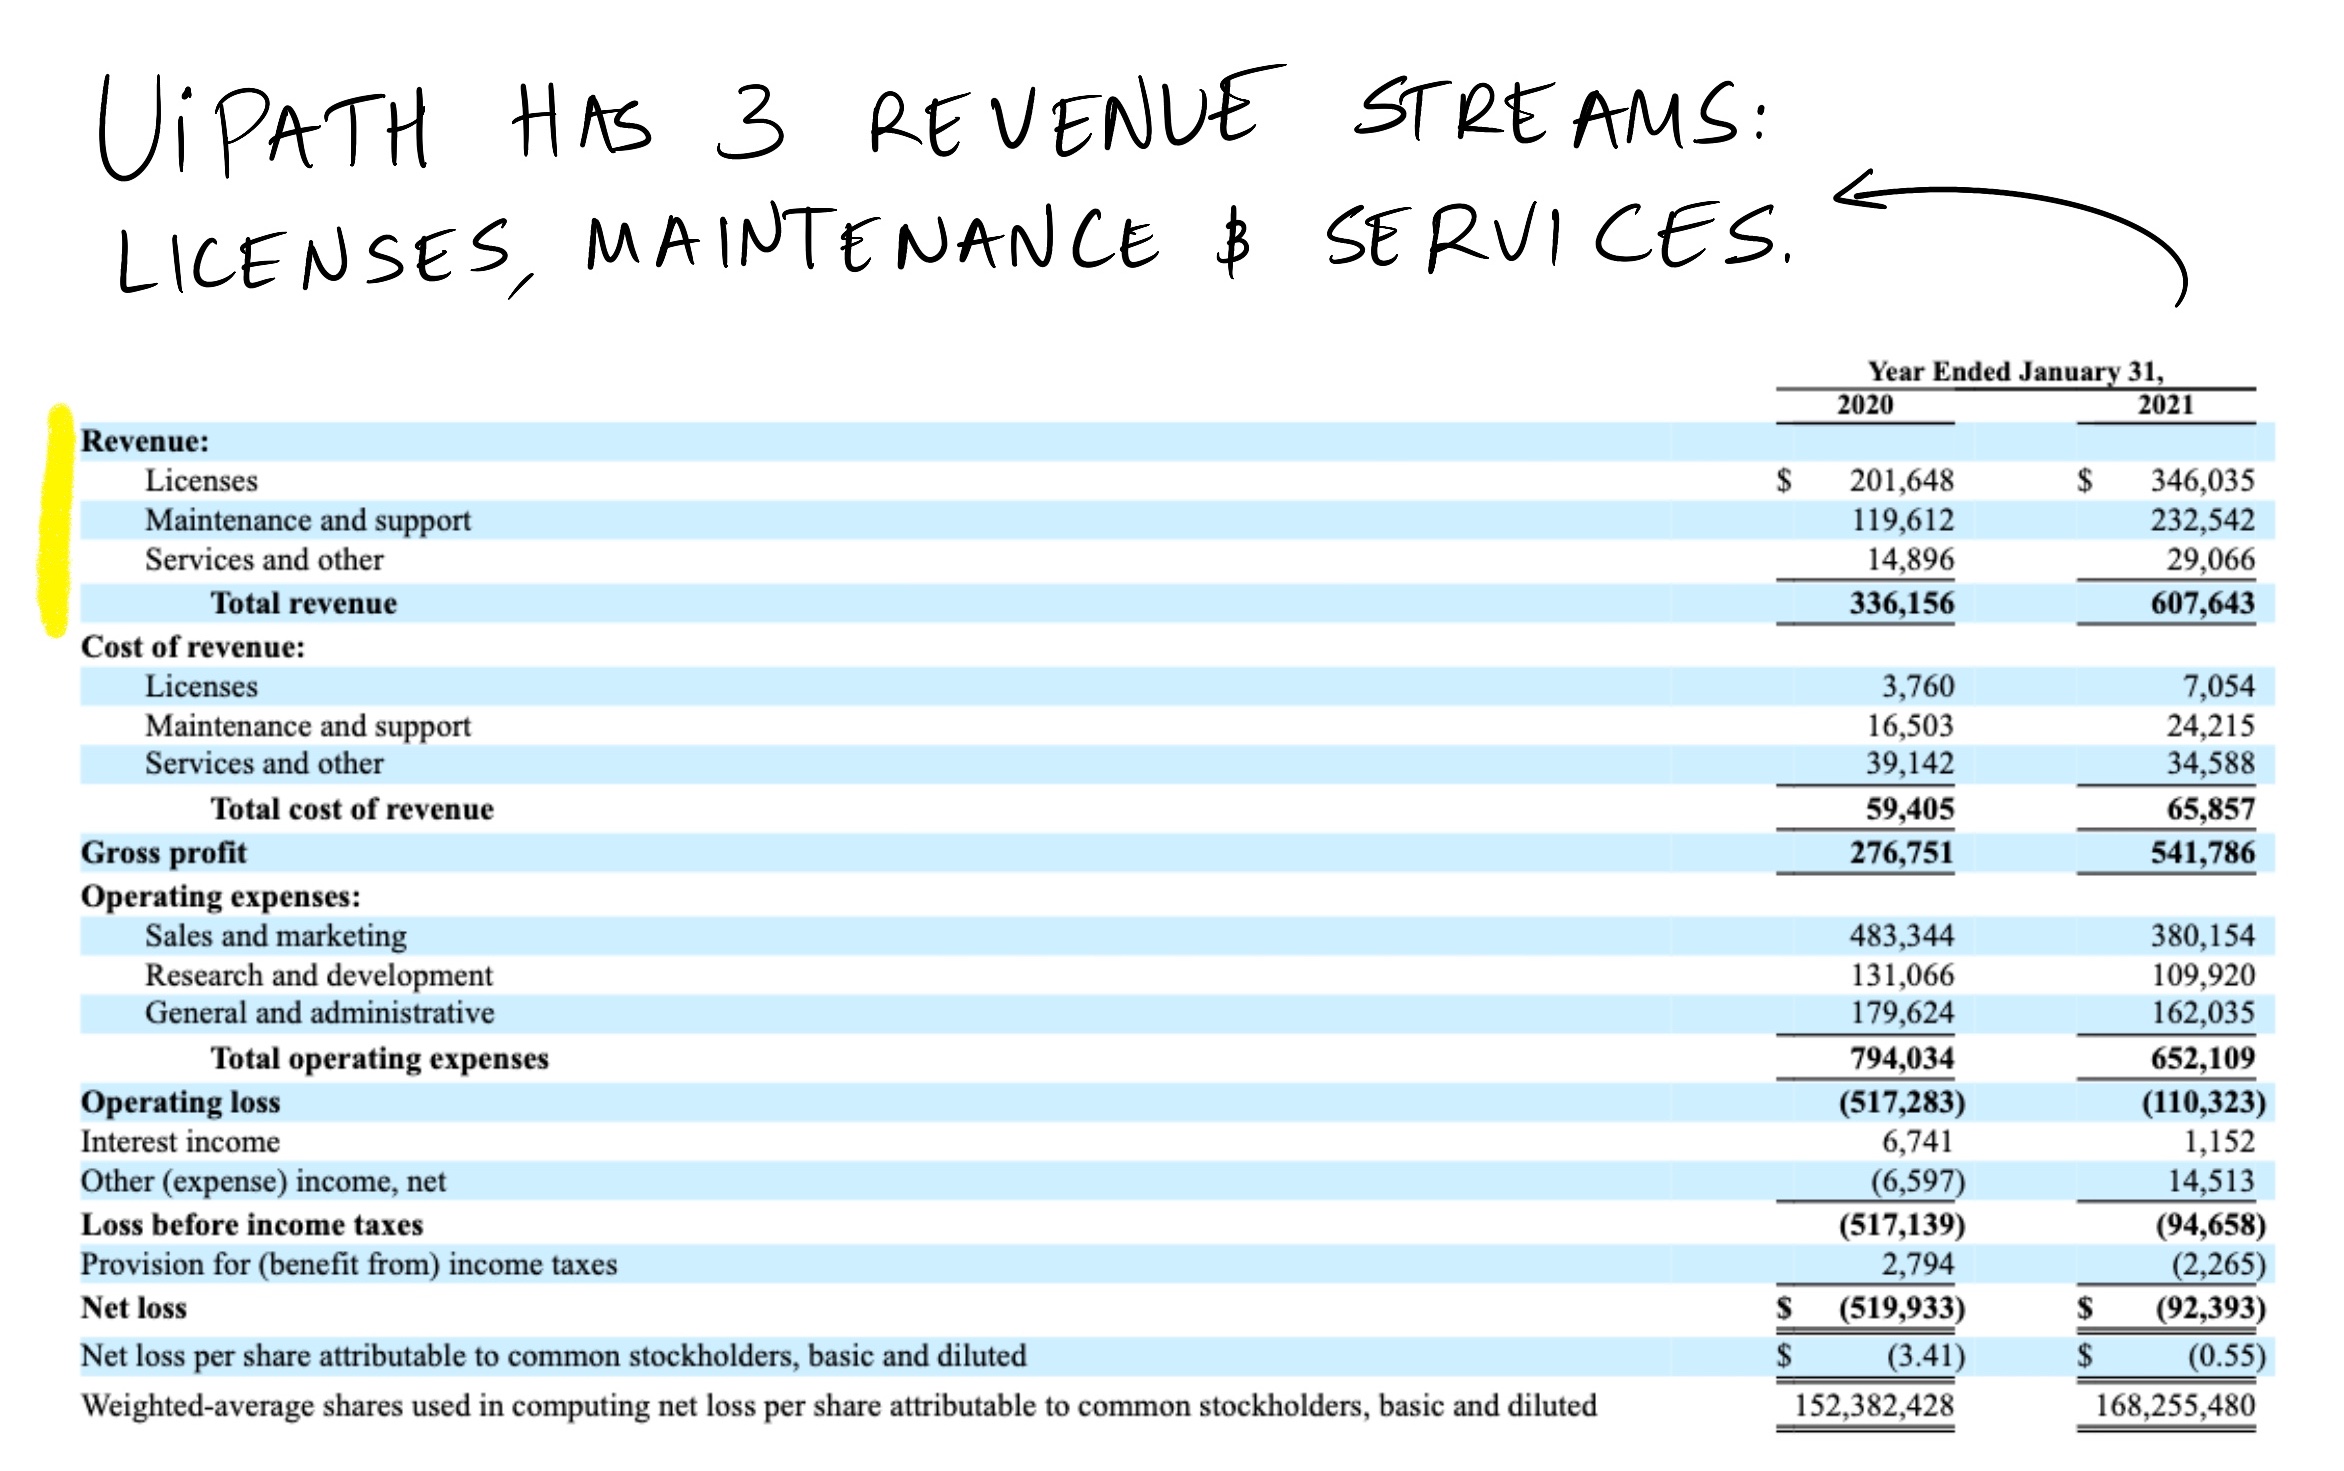Click the 'Operating expenses:' heading
The height and width of the screenshot is (1471, 2344).
click(x=221, y=897)
